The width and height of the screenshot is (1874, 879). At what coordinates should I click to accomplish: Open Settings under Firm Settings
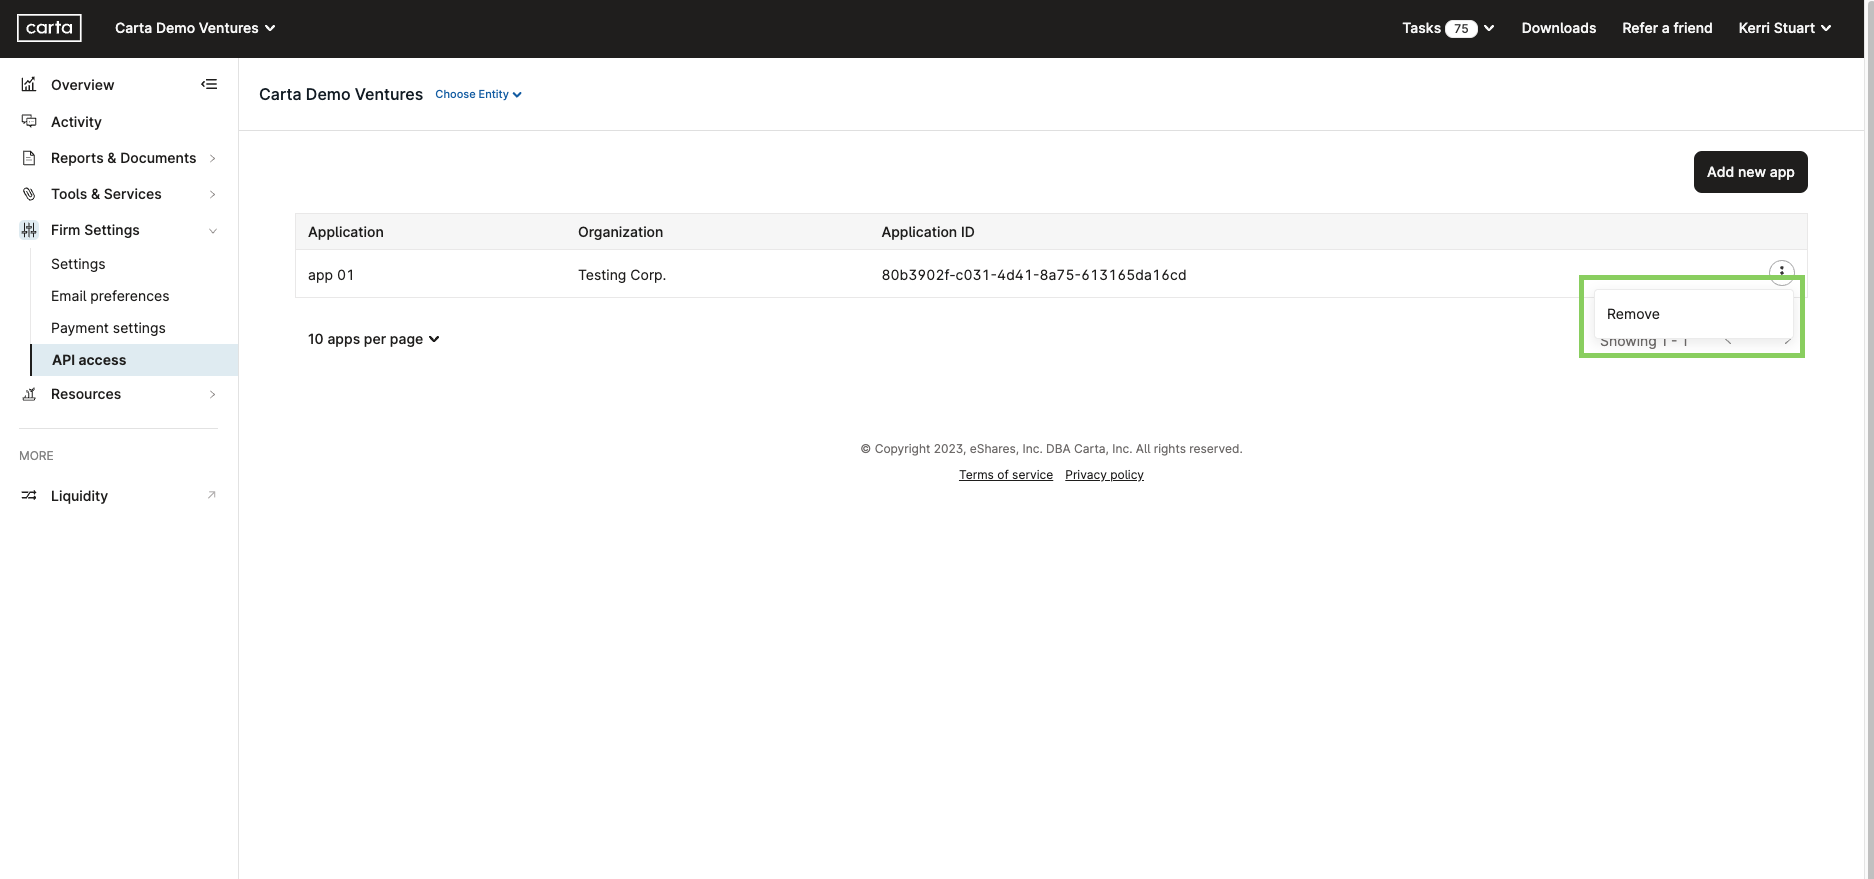click(78, 264)
